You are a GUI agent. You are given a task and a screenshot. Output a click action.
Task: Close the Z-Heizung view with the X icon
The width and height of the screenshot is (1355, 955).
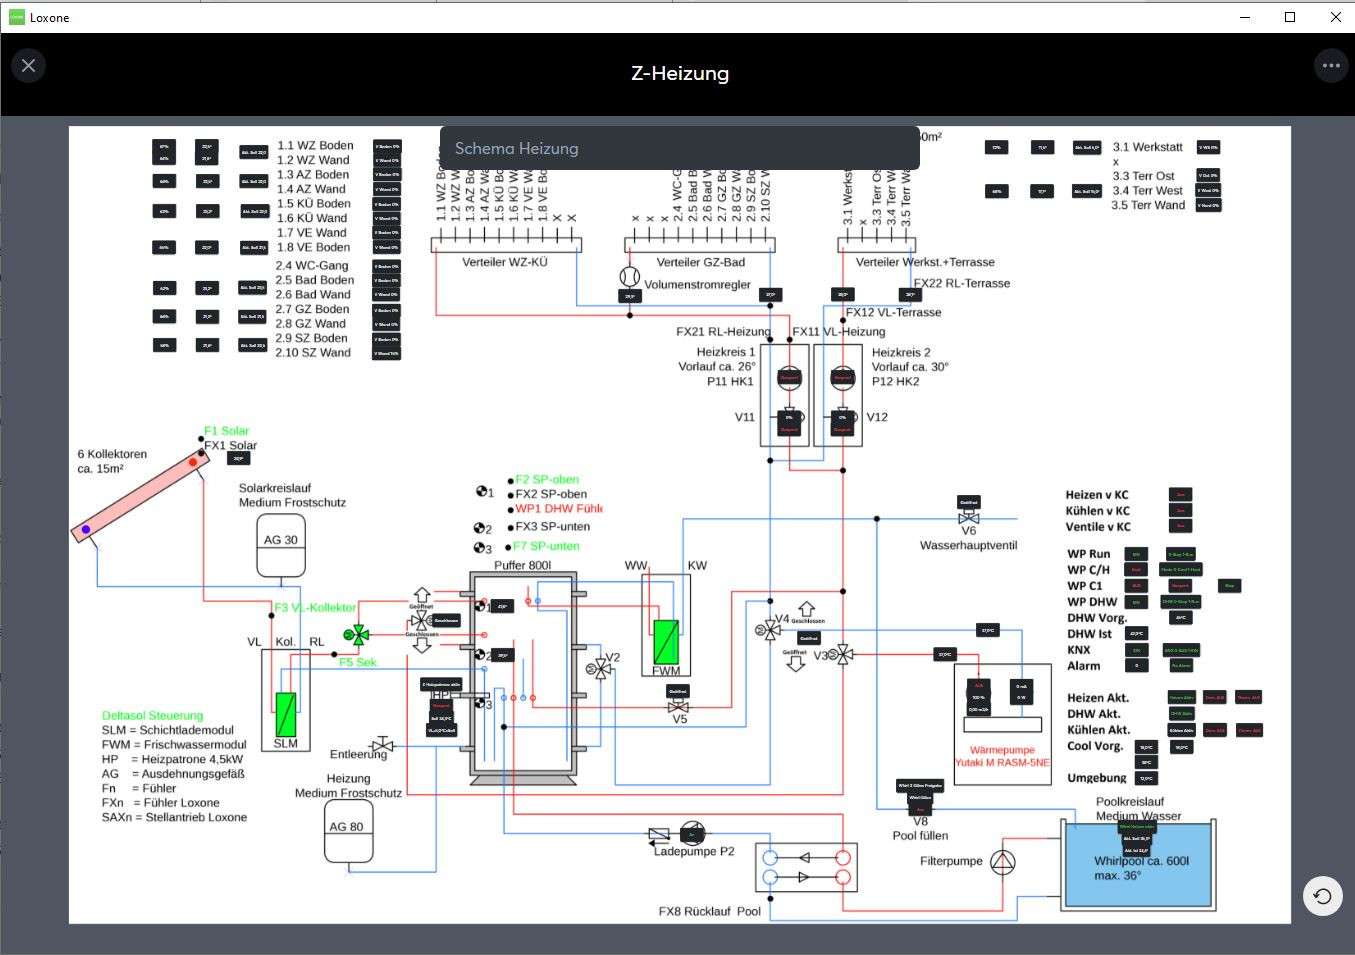28,65
